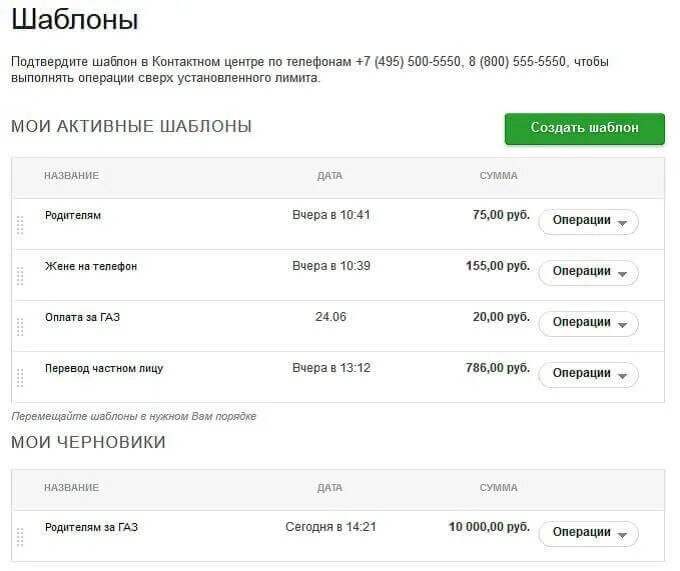680x571 pixels.
Task: Expand Операции menu for Жене на телефон
Action: (588, 273)
